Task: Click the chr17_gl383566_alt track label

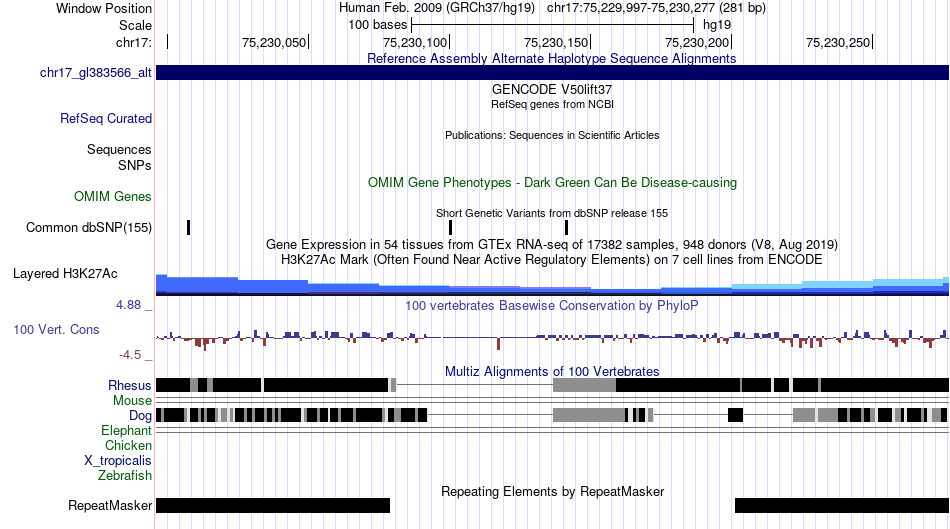Action: (96, 73)
